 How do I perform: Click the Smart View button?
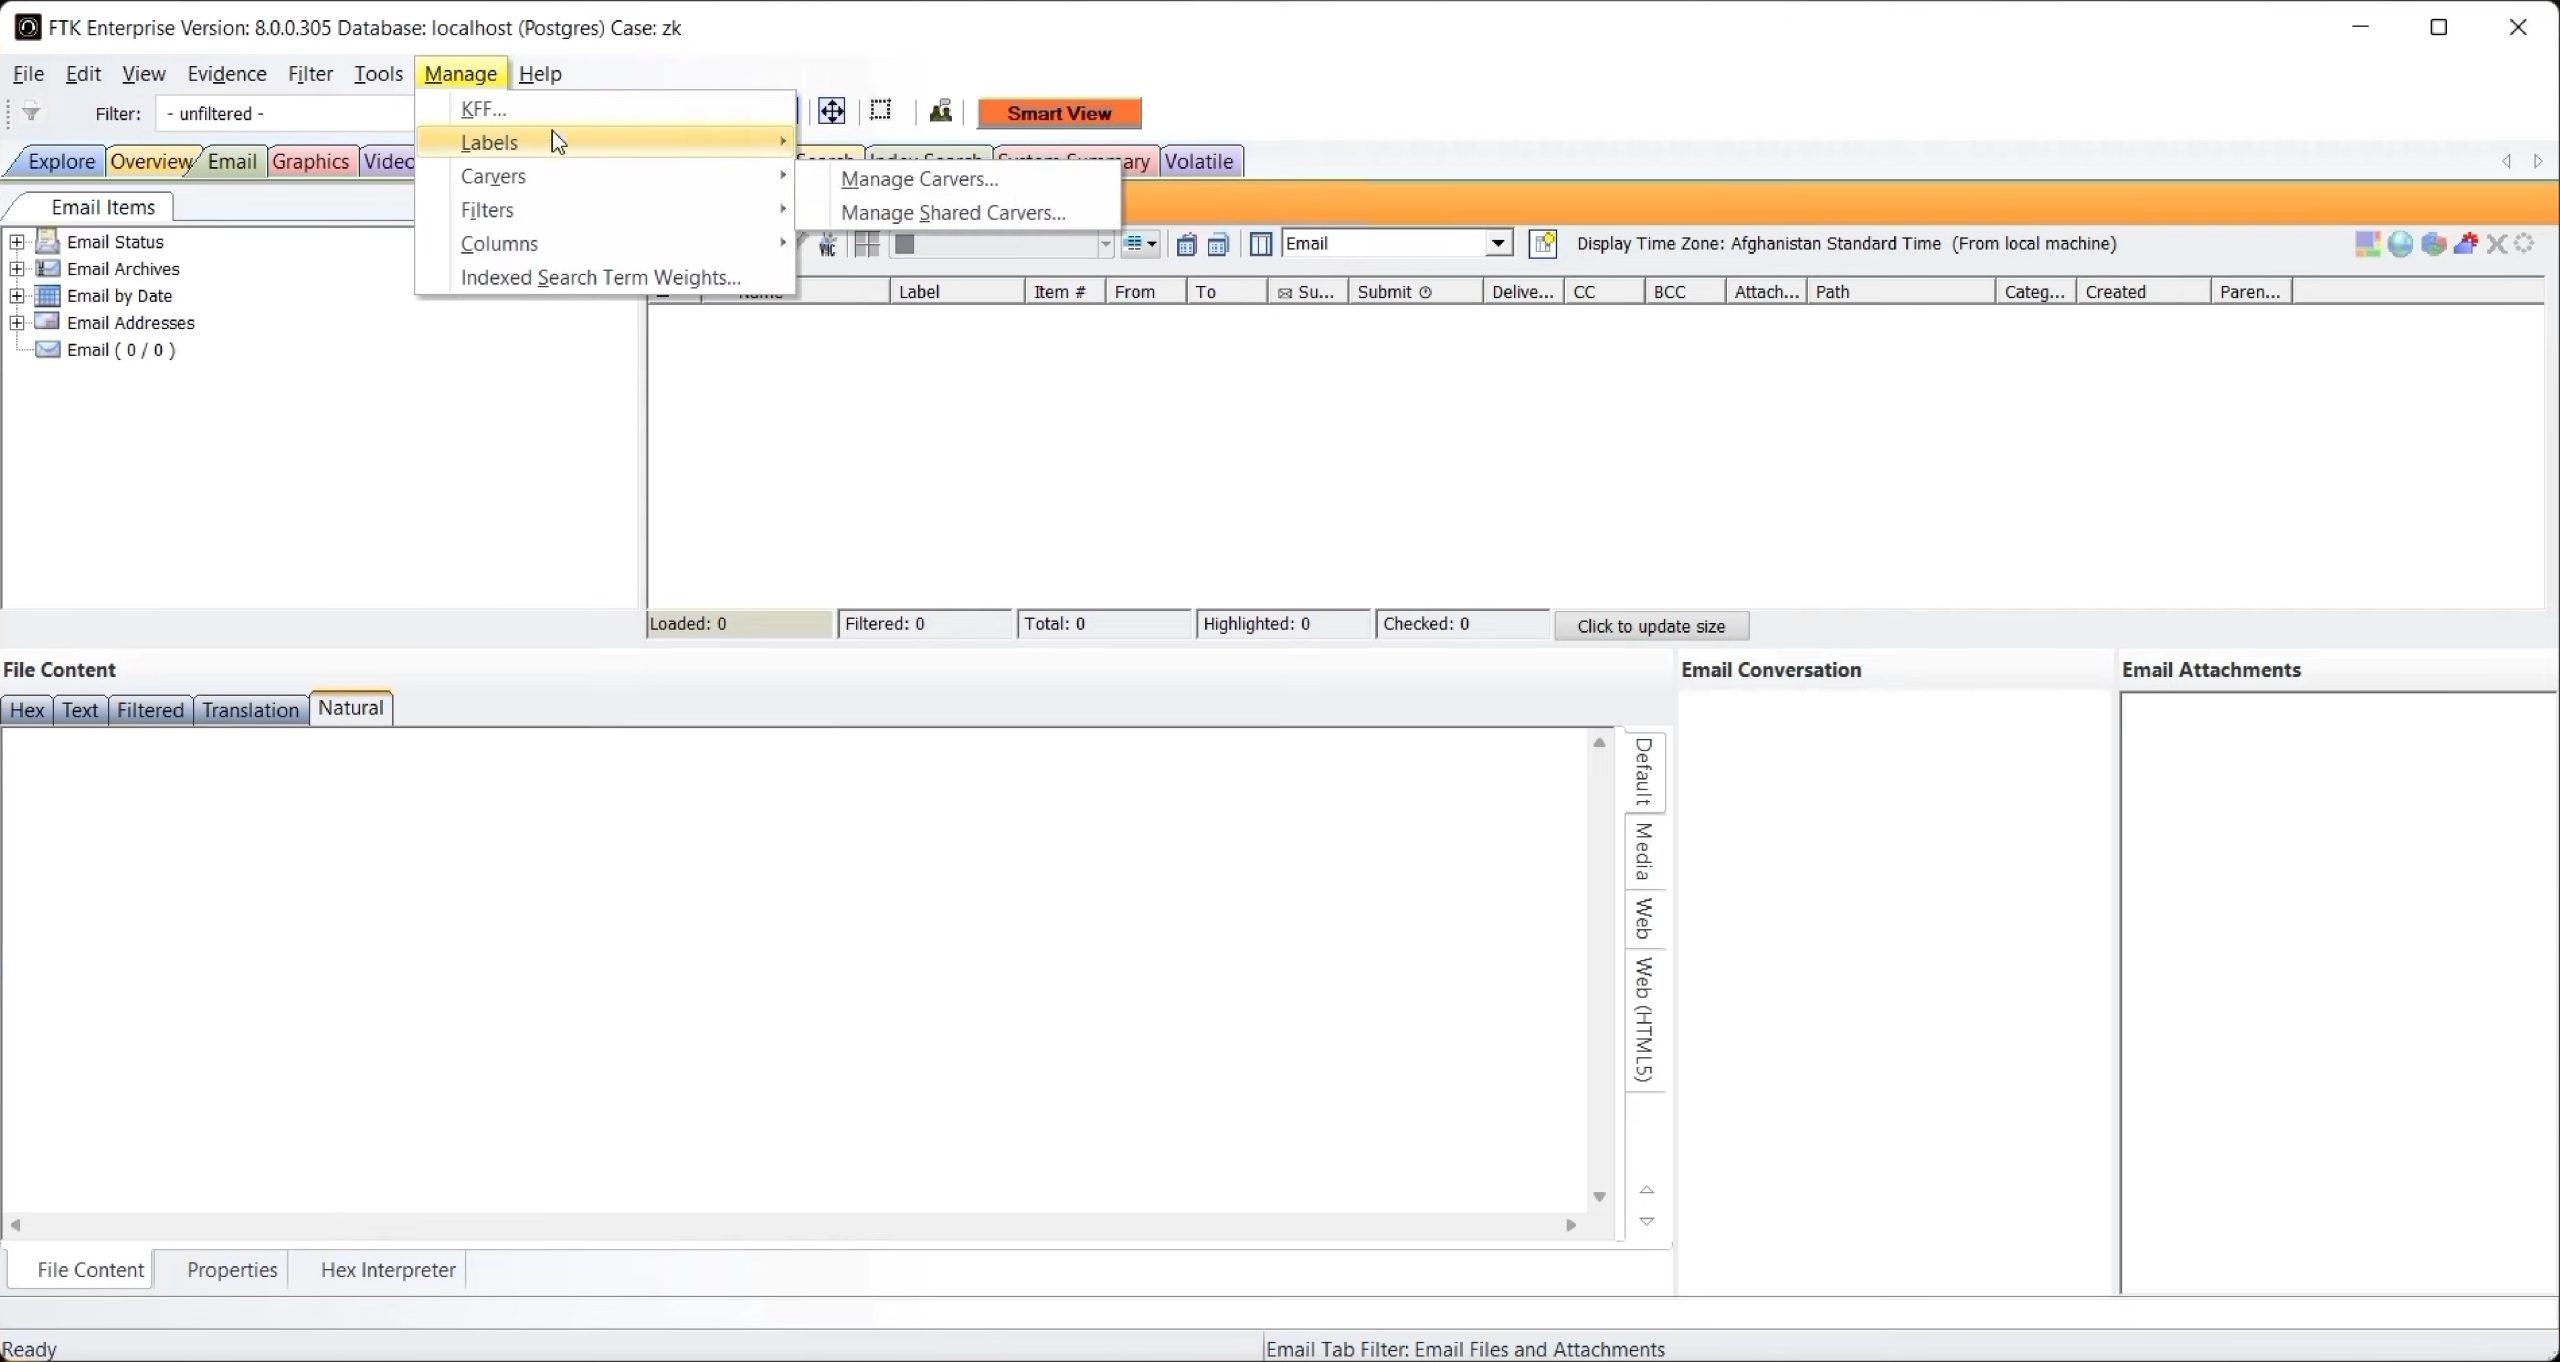point(1059,113)
